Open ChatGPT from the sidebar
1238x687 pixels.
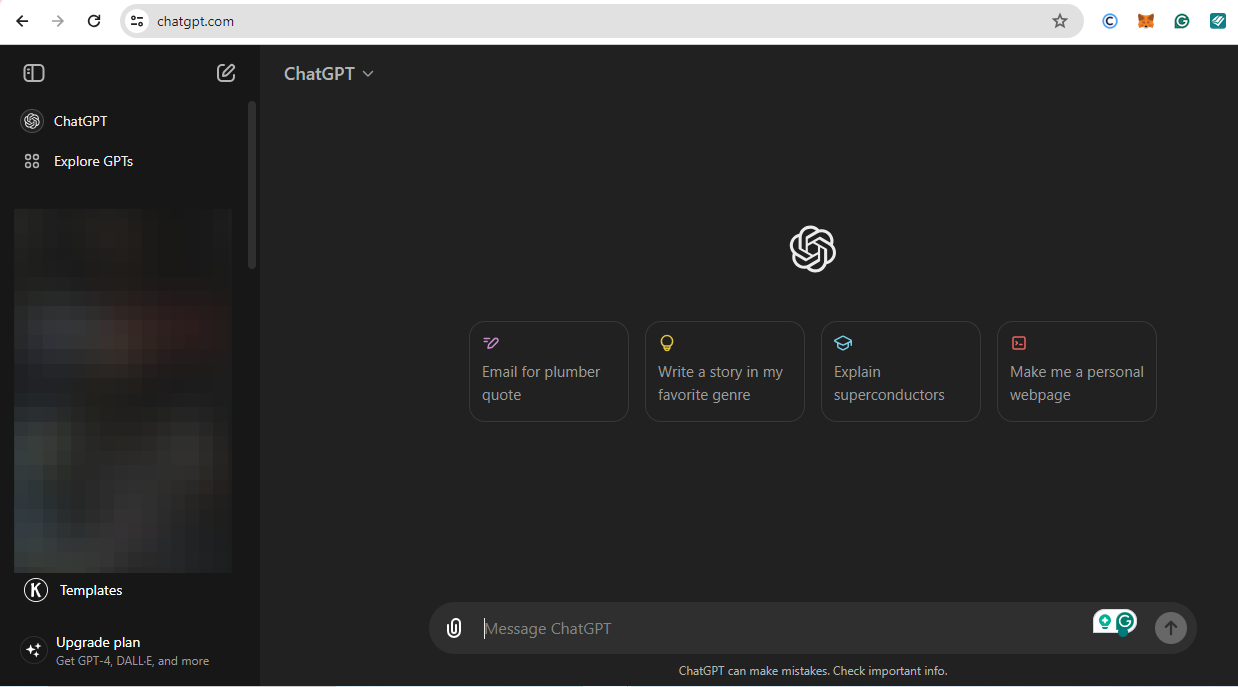tap(127, 121)
